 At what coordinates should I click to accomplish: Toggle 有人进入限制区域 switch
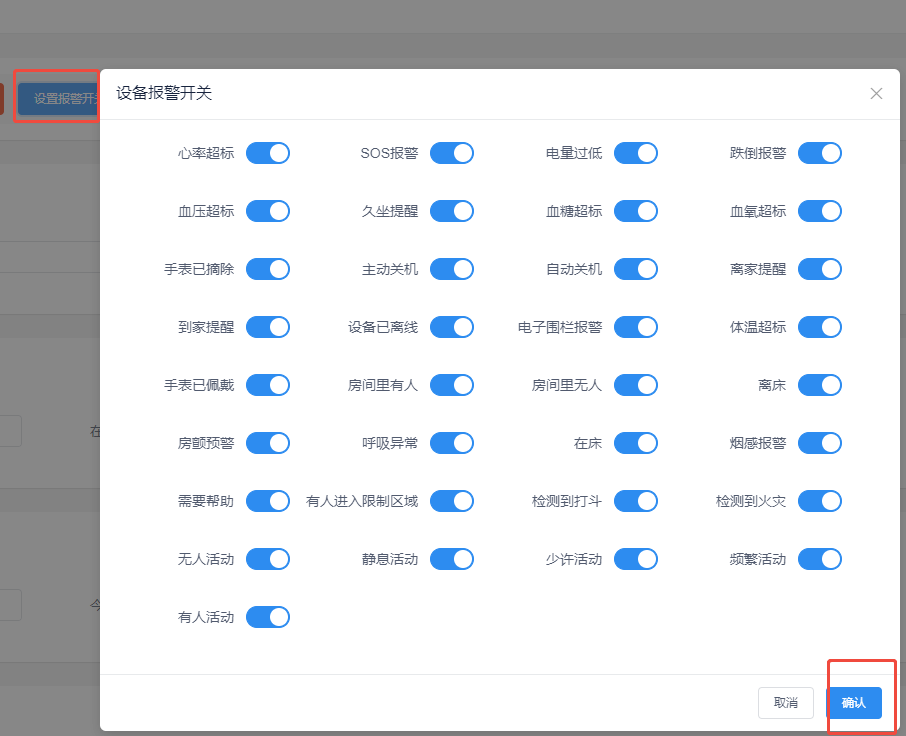click(452, 501)
